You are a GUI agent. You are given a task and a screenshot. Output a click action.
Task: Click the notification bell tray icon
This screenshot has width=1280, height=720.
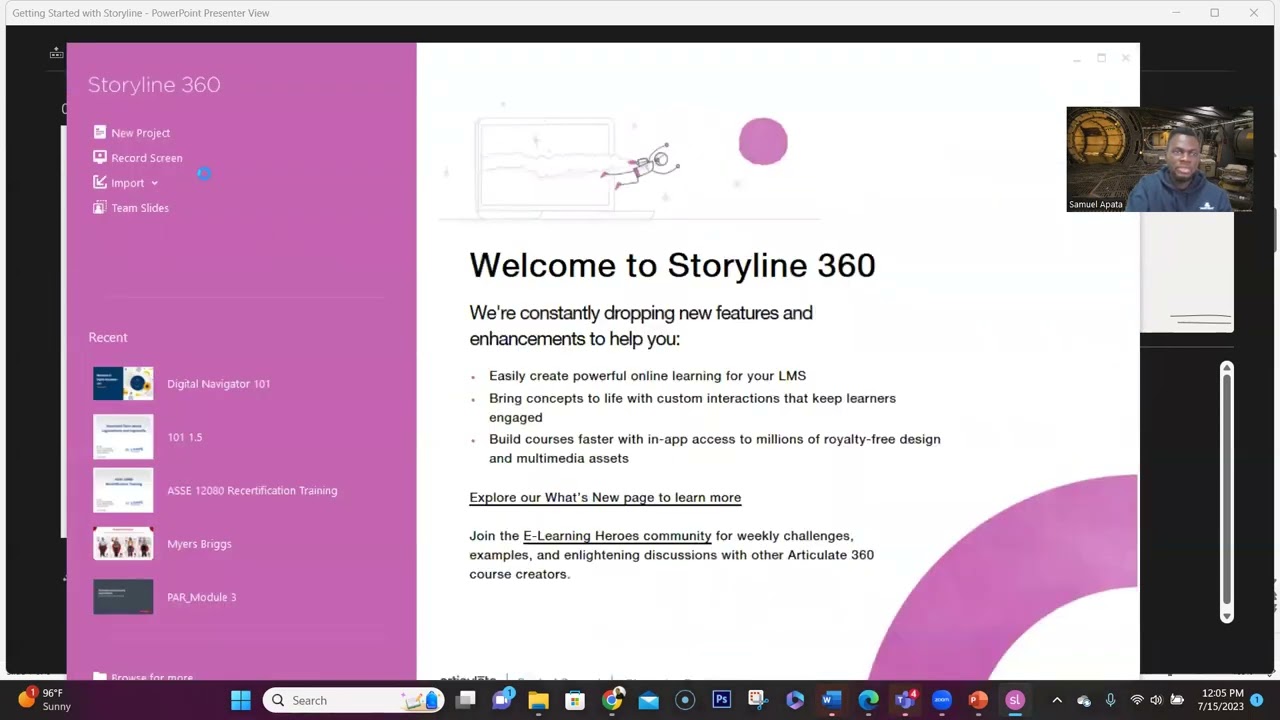pyautogui.click(x=1257, y=700)
